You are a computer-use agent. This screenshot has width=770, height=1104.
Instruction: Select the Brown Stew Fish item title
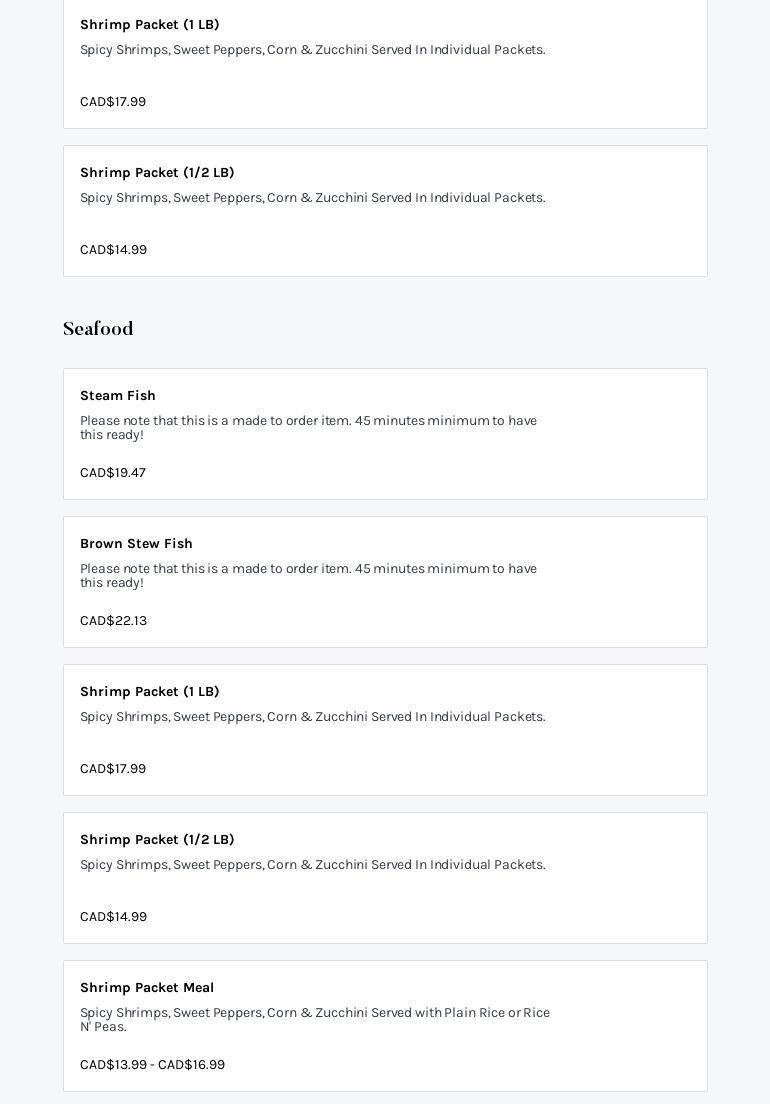[136, 544]
